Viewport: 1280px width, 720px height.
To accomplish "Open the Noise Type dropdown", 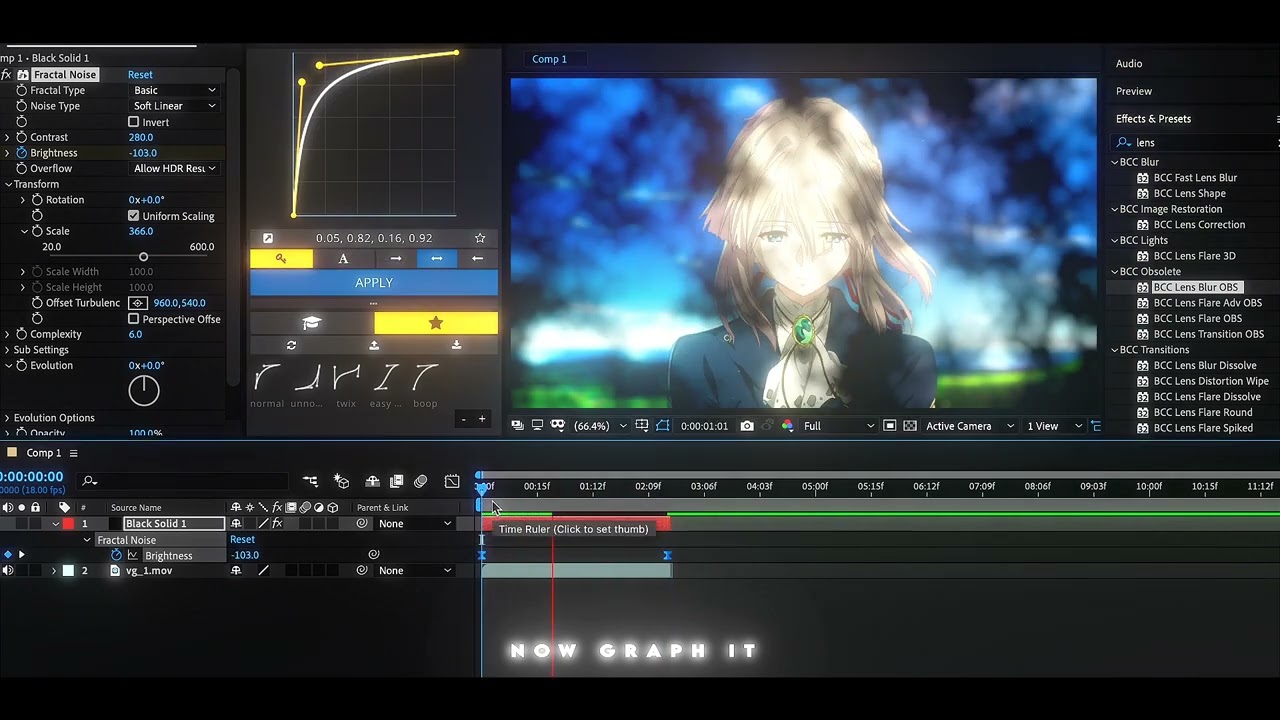I will [174, 106].
